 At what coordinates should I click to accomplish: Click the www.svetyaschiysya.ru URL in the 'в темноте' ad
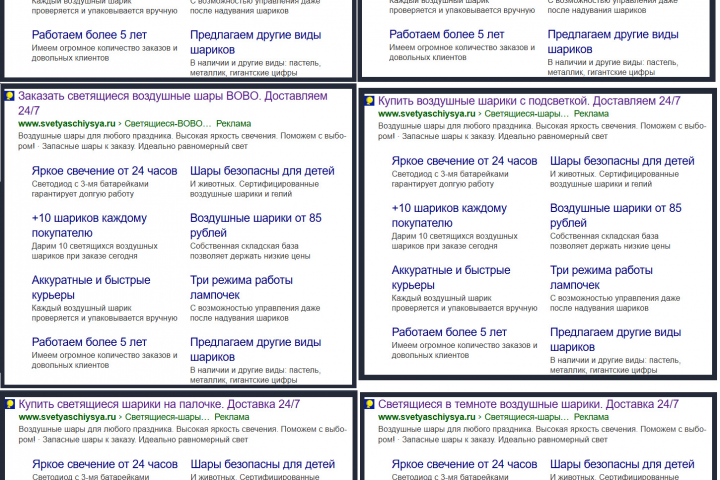point(427,417)
